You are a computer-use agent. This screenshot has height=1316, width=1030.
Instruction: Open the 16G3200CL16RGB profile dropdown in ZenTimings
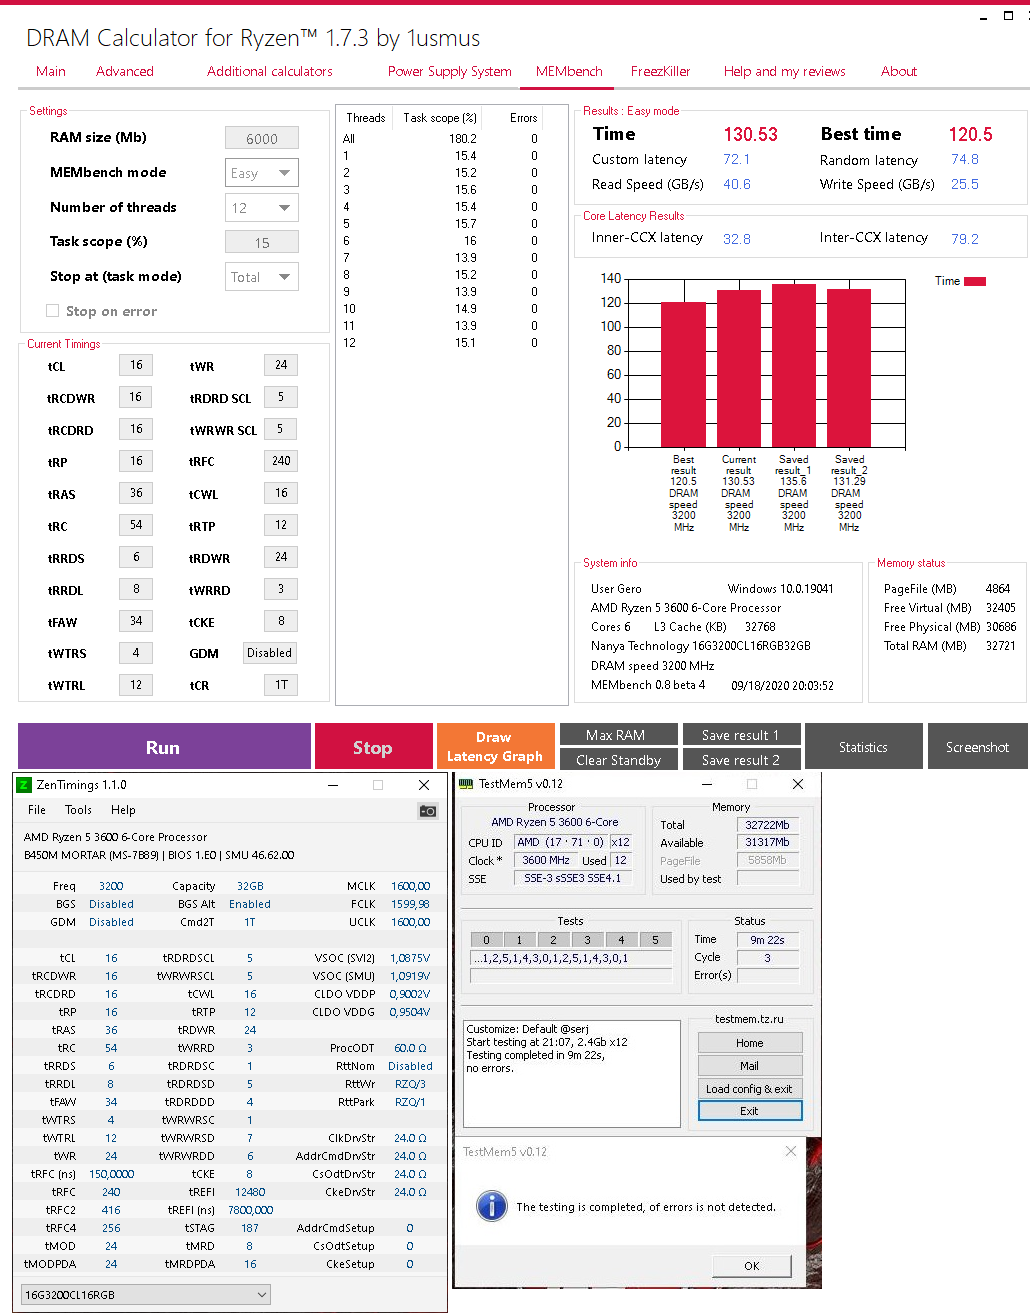(145, 1294)
